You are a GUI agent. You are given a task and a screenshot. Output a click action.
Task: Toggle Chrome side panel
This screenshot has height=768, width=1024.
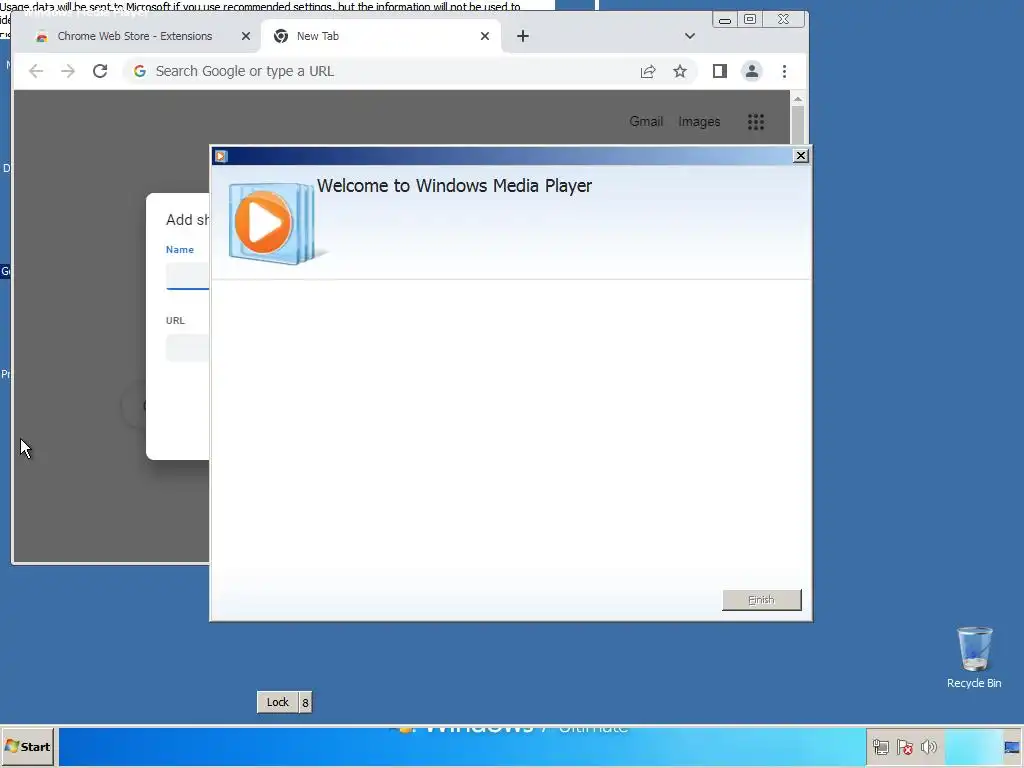[x=720, y=71]
